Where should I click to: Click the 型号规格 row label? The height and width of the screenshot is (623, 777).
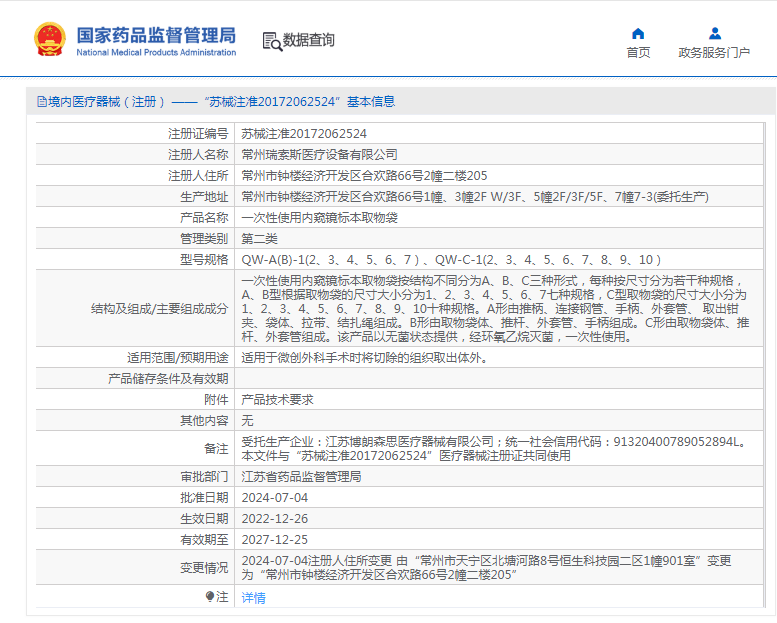click(204, 260)
